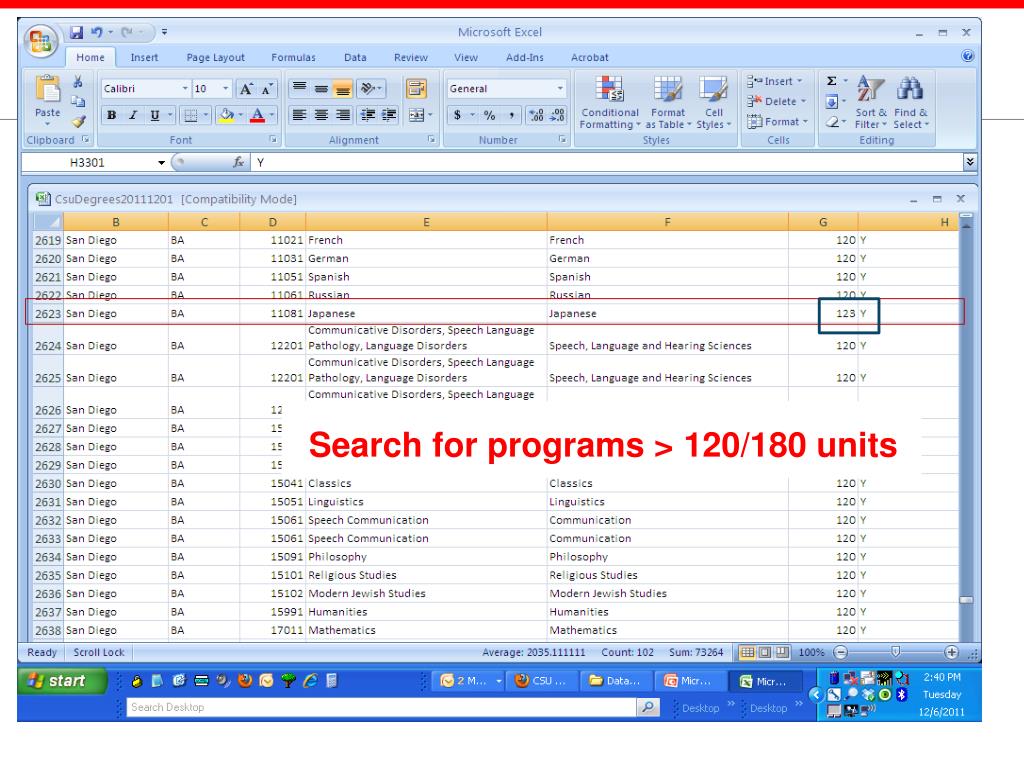Viewport: 1024px width, 768px height.
Task: Decrease decimal places
Action: point(557,115)
